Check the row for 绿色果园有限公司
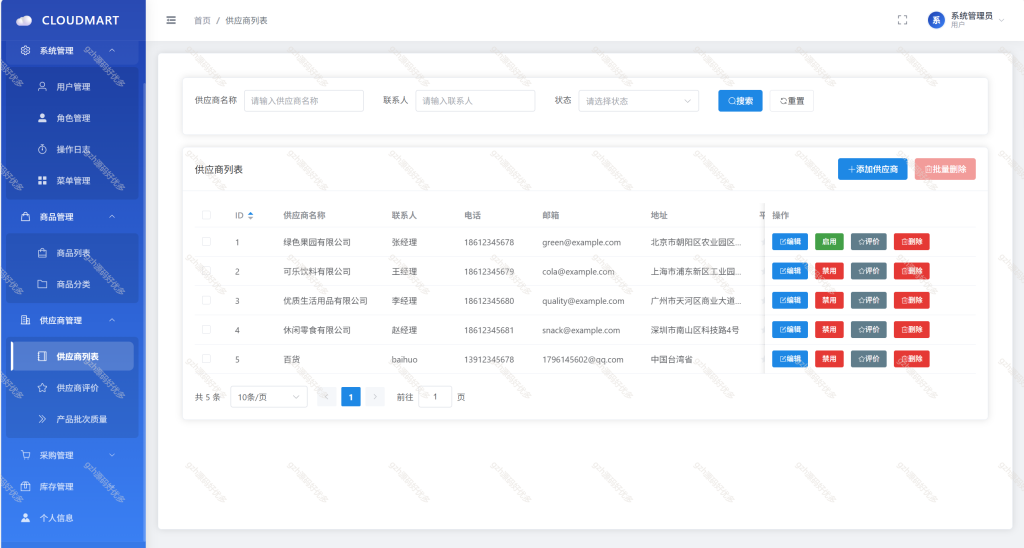Screen dimensions: 1024x548 (206, 242)
